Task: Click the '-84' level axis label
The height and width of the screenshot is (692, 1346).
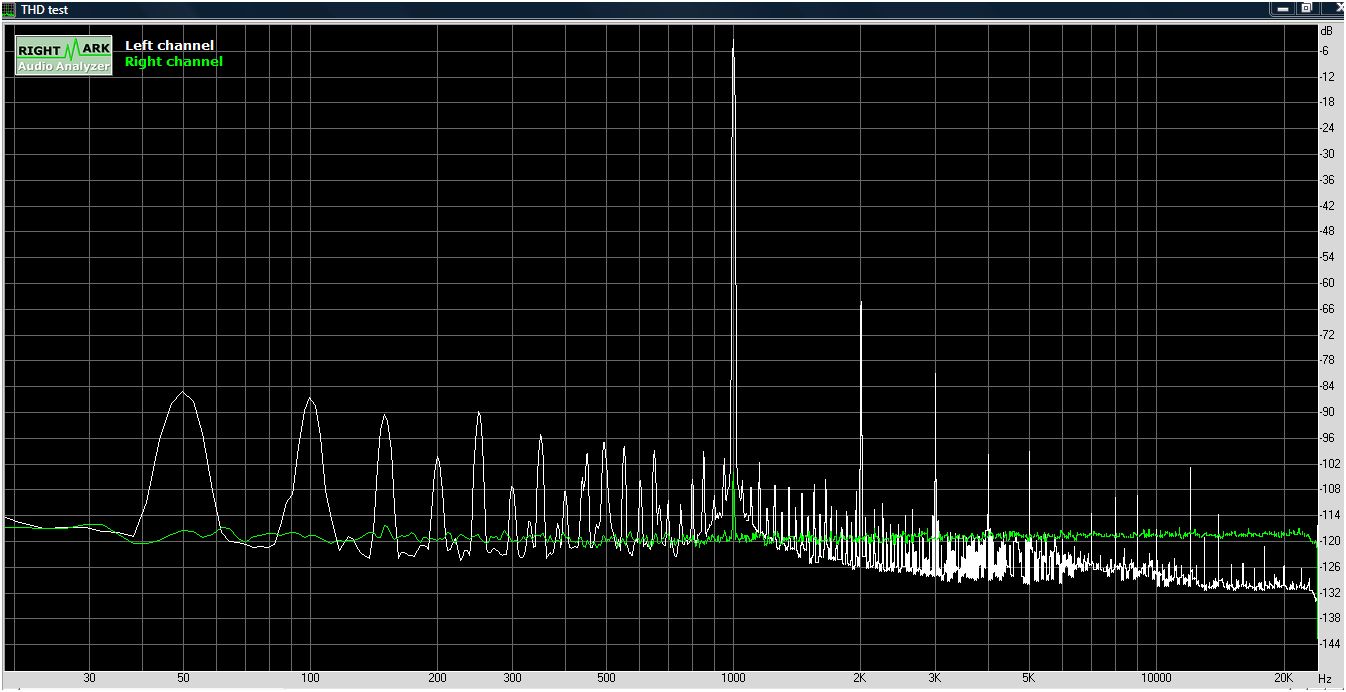Action: point(1328,386)
